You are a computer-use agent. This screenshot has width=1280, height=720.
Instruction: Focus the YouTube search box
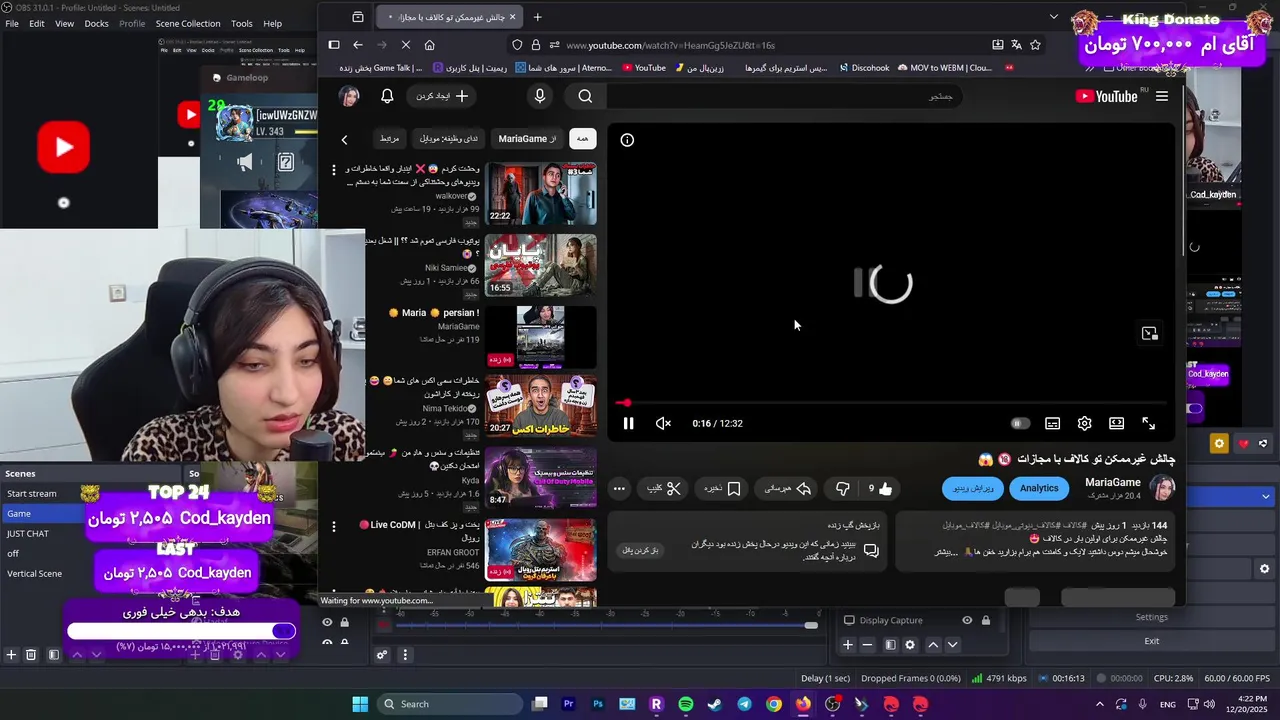pyautogui.click(x=784, y=96)
